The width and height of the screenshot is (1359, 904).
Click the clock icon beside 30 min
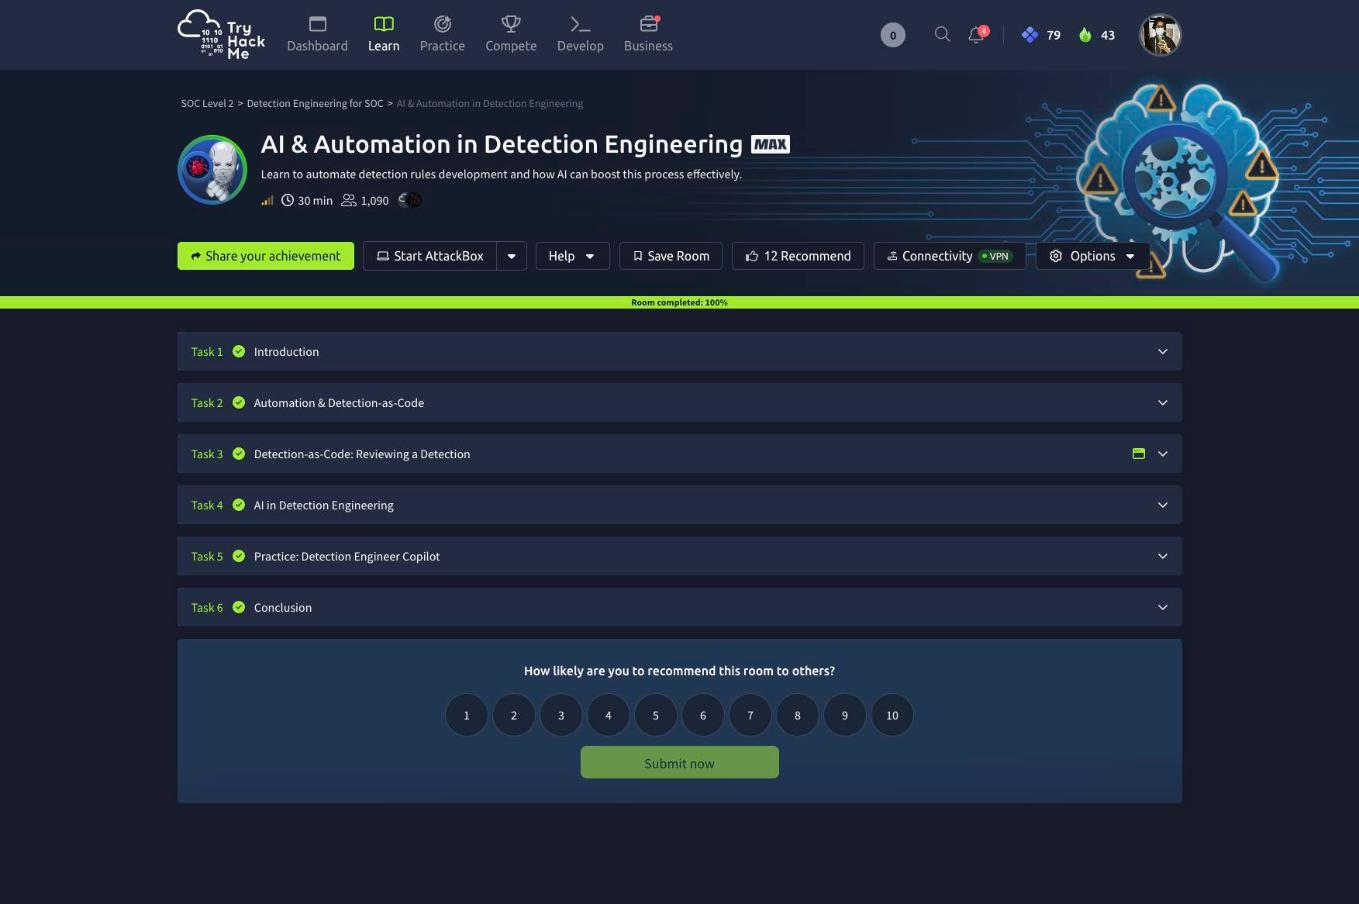pyautogui.click(x=288, y=200)
